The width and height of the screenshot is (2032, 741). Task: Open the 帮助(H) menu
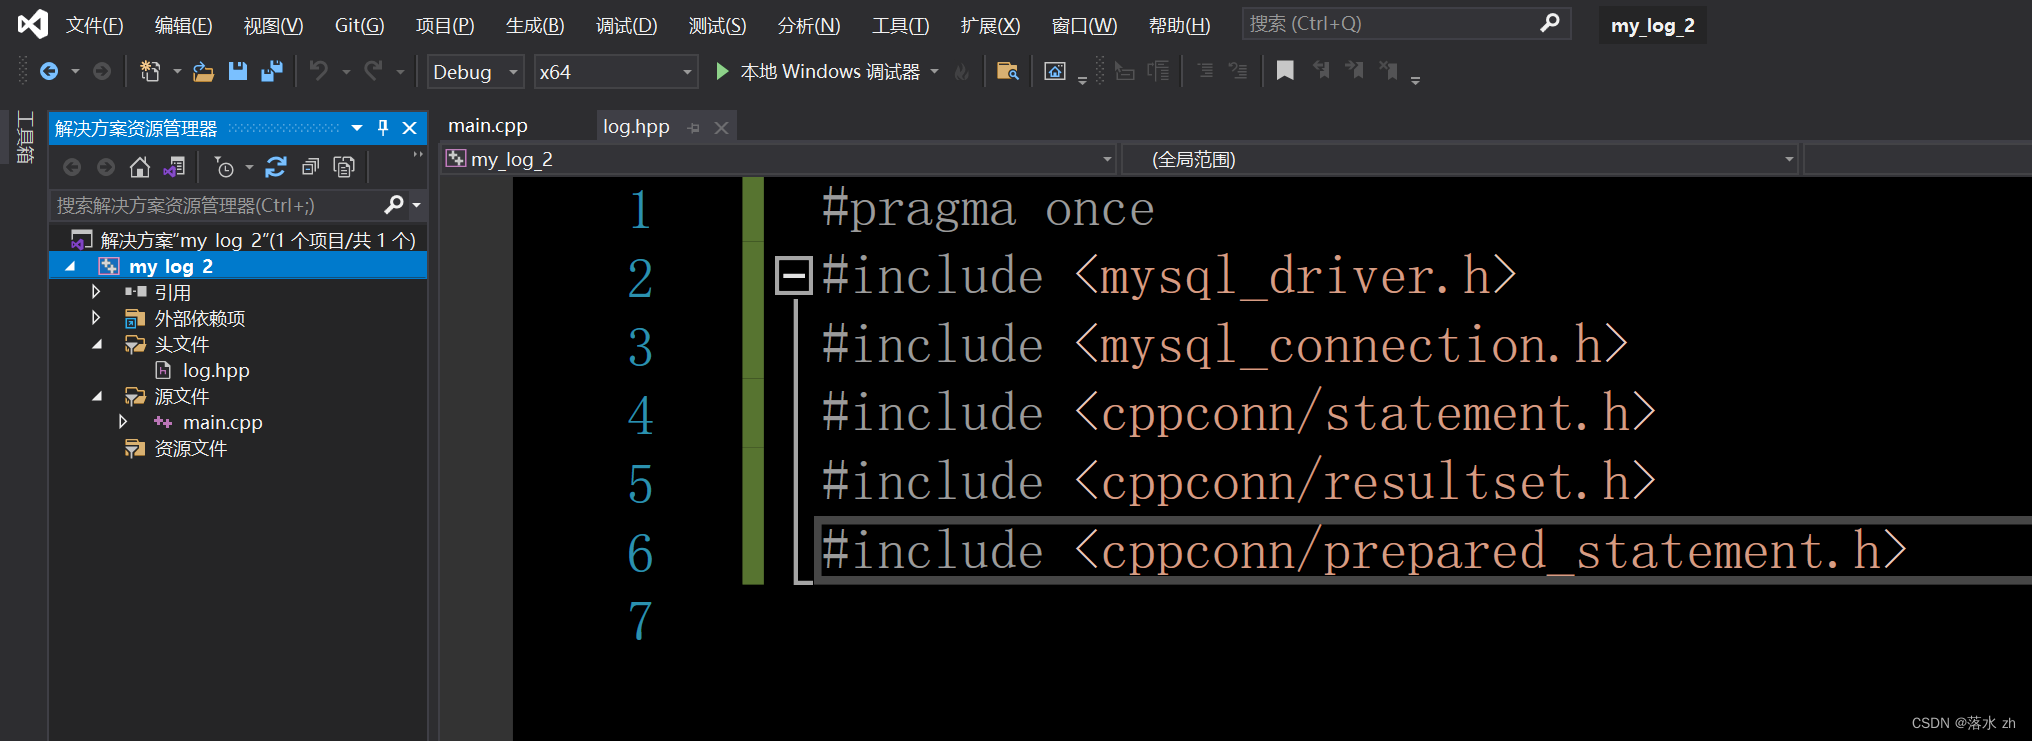[x=1179, y=25]
